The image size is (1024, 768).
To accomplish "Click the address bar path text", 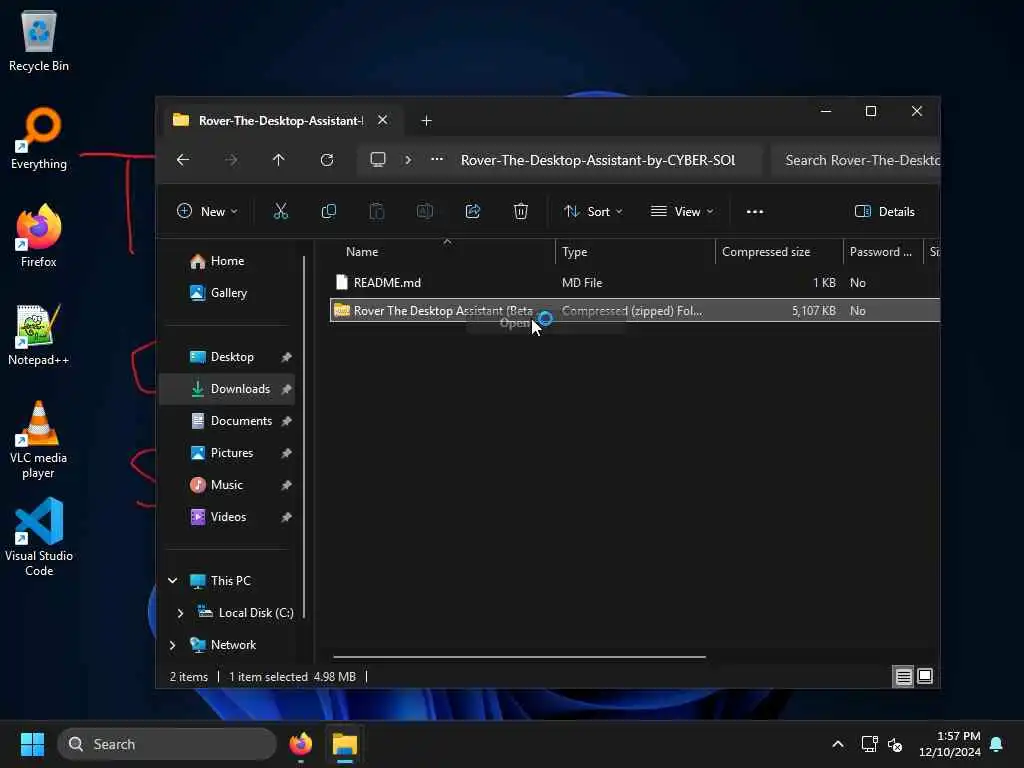I will (598, 160).
